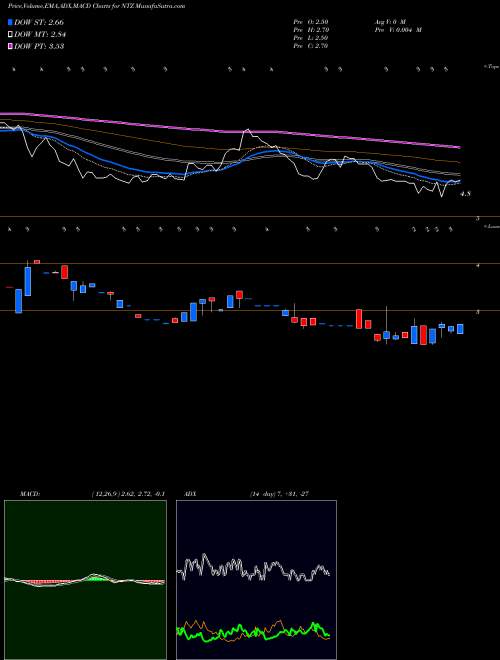Click the 'Pre C: 2.70' value

tap(311, 46)
